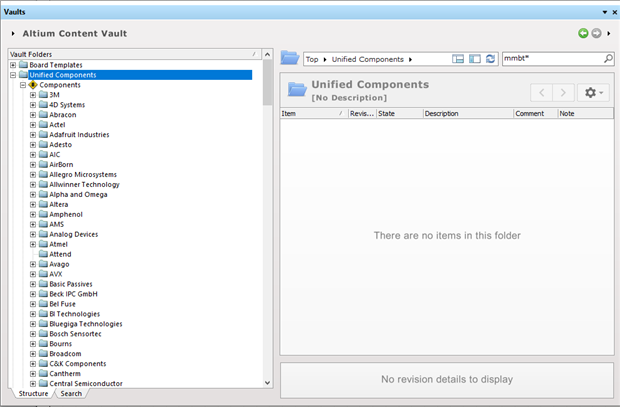Screen dimensions: 620x407
Task: Close the Vaults panel
Action: 615,12
